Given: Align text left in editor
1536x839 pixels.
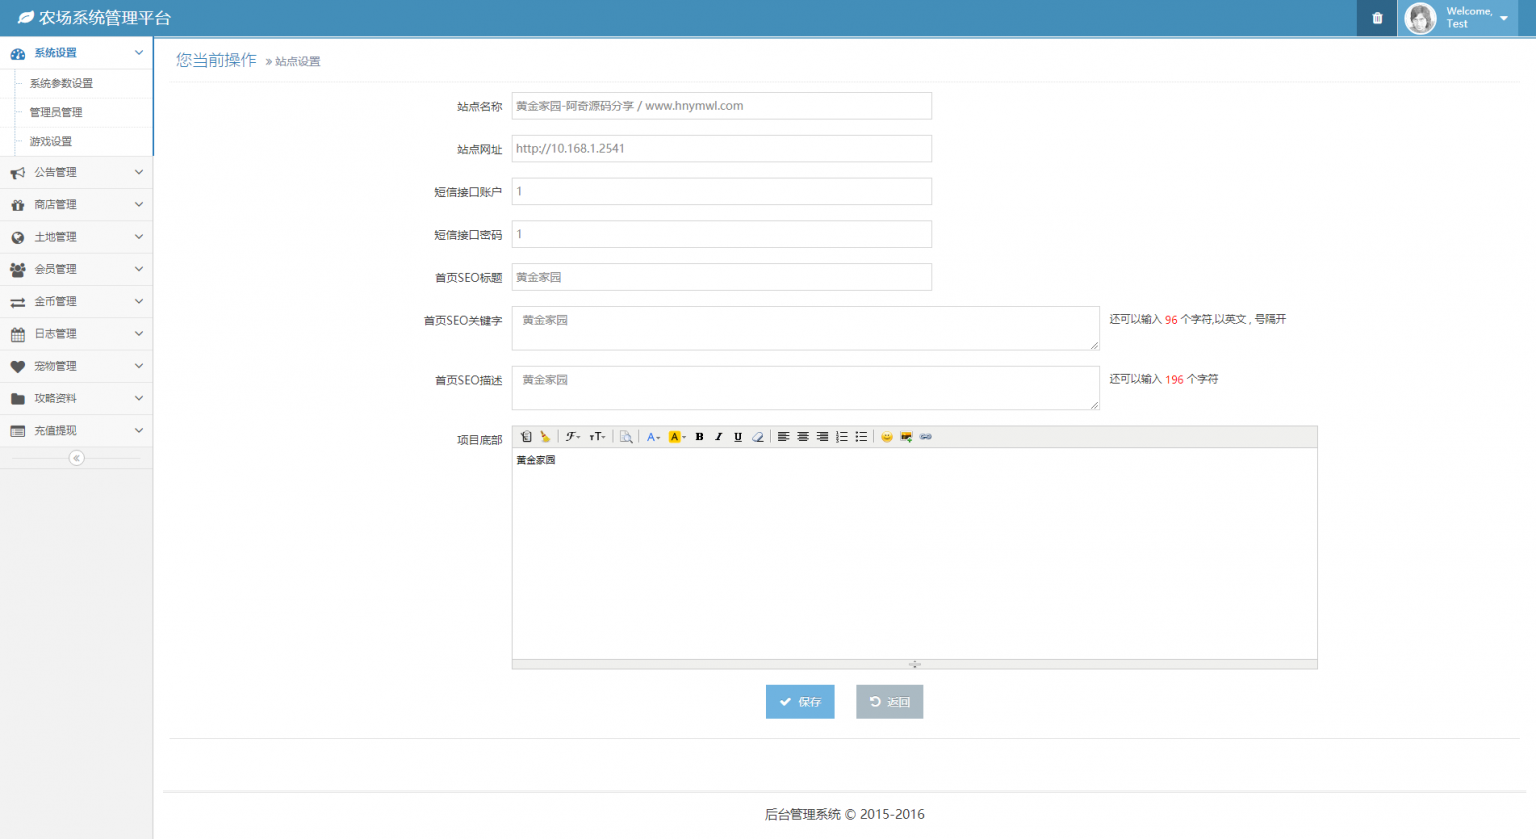Looking at the screenshot, I should 784,437.
